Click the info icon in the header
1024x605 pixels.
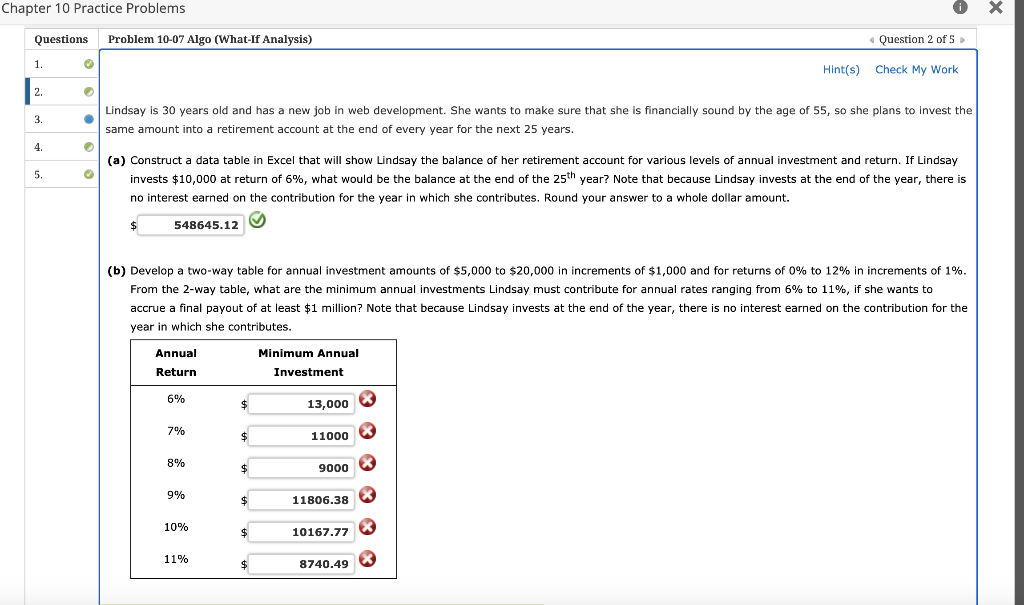(x=960, y=7)
